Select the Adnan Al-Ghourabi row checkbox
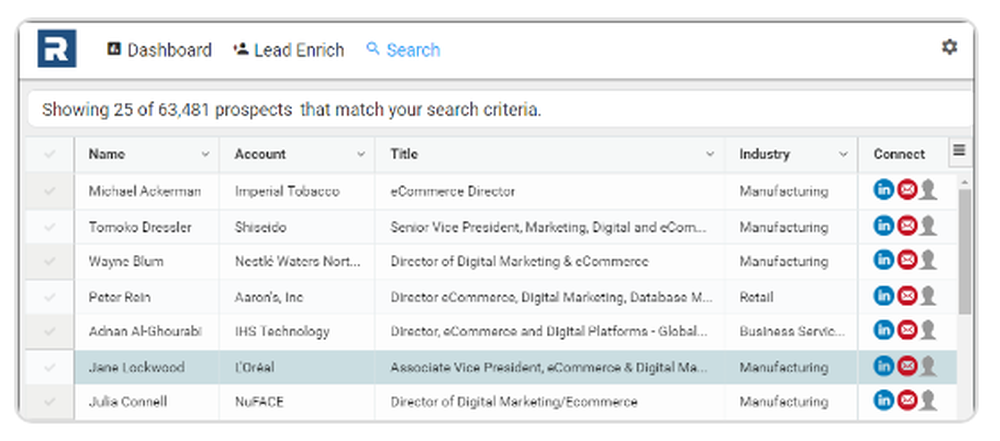The width and height of the screenshot is (1000, 441). pyautogui.click(x=50, y=331)
